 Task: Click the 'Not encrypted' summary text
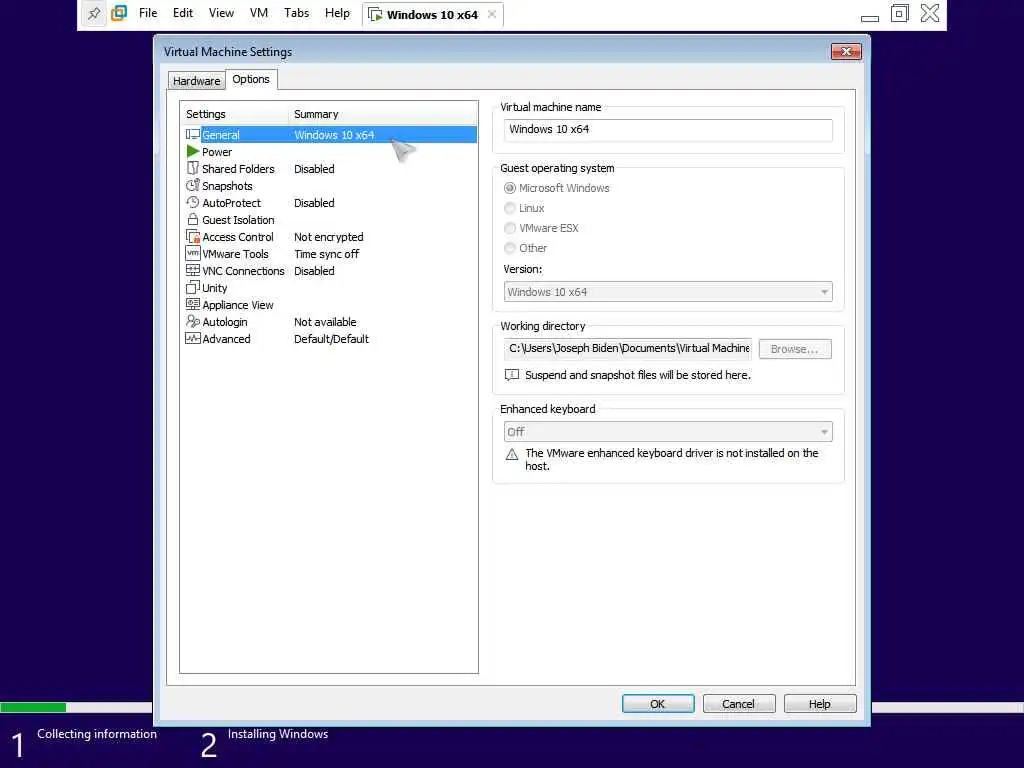click(x=328, y=237)
